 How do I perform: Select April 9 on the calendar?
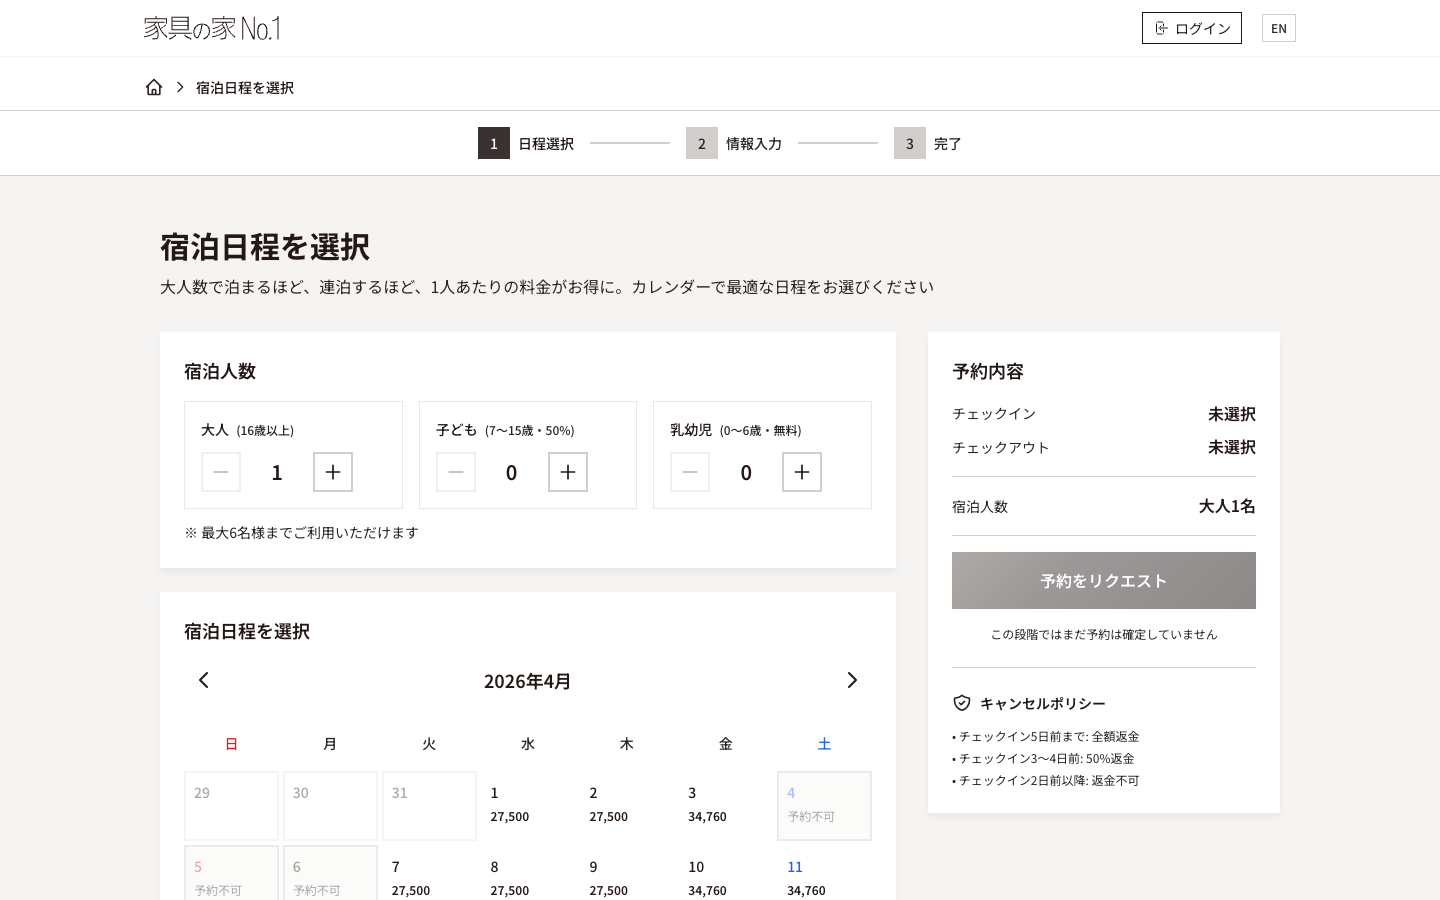tap(627, 873)
